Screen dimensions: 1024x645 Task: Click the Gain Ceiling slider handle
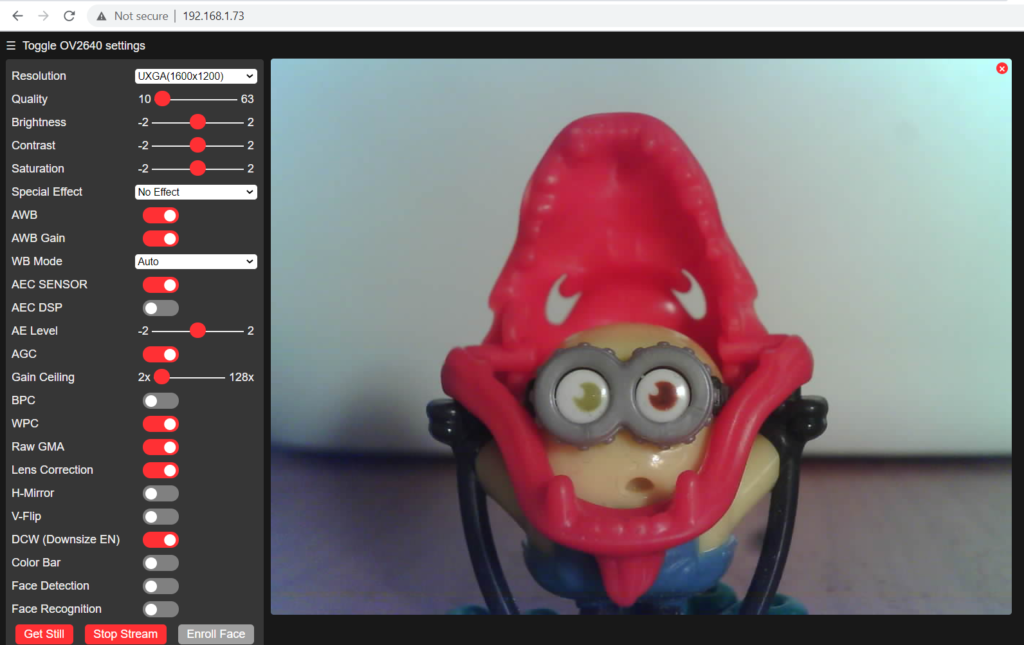(162, 377)
